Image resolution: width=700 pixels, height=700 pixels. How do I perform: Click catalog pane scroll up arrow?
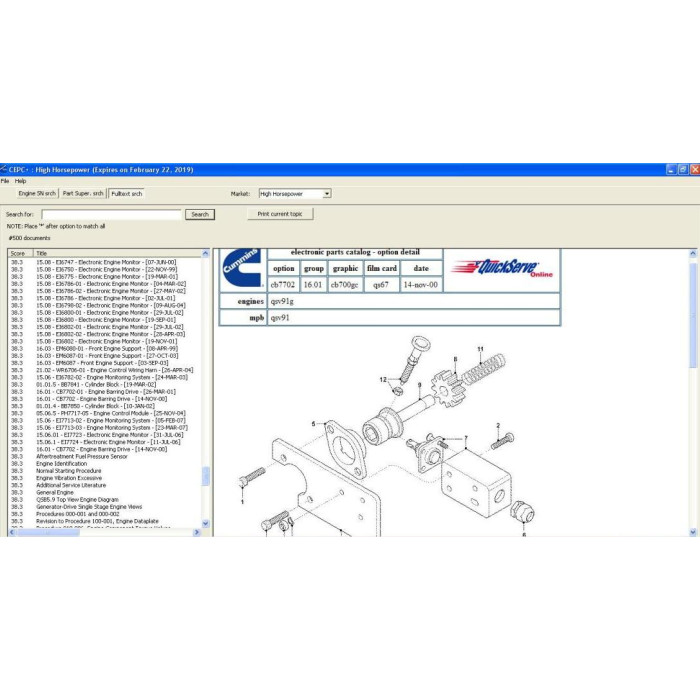pyautogui.click(x=693, y=254)
